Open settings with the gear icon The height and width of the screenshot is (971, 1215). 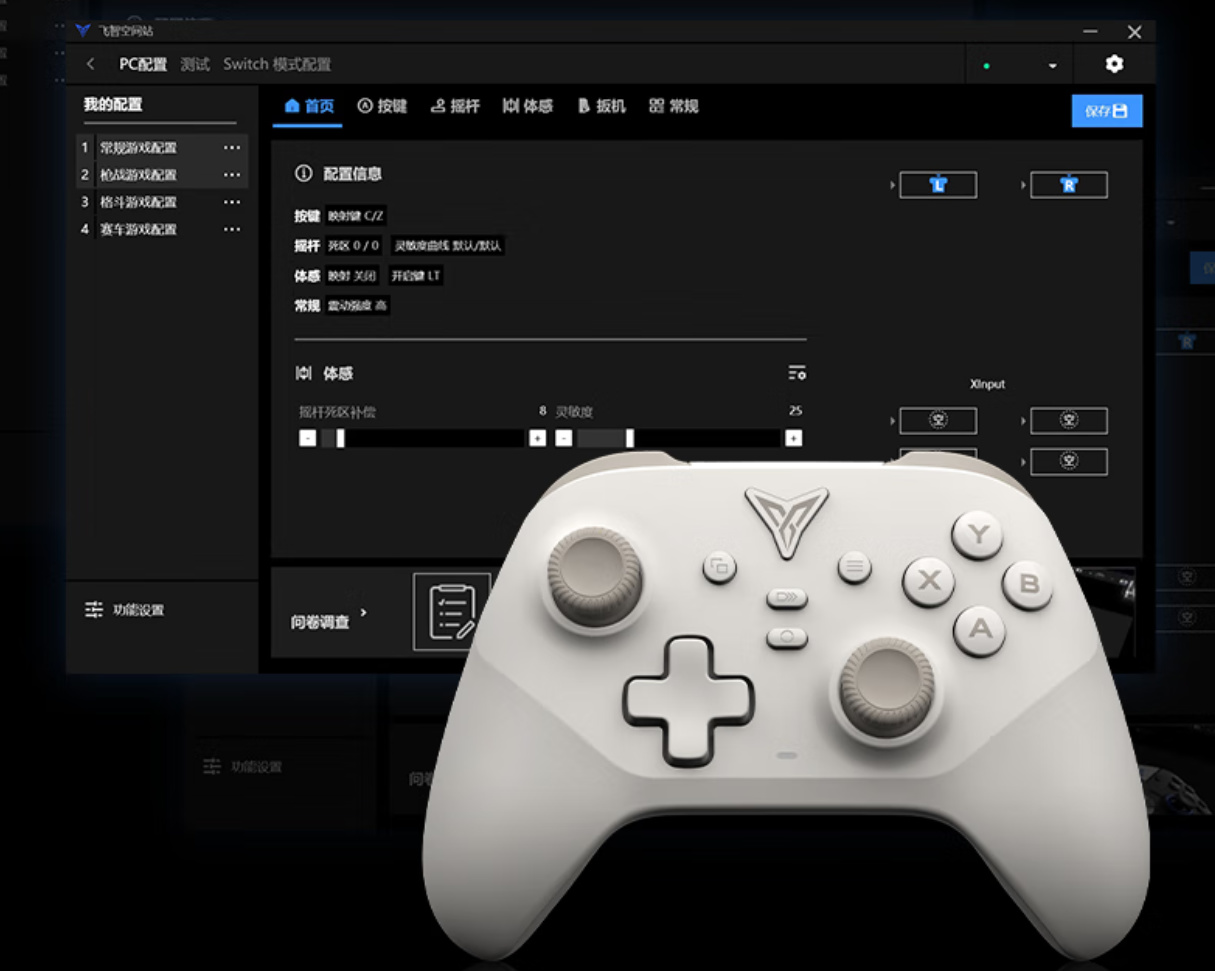(x=1114, y=64)
